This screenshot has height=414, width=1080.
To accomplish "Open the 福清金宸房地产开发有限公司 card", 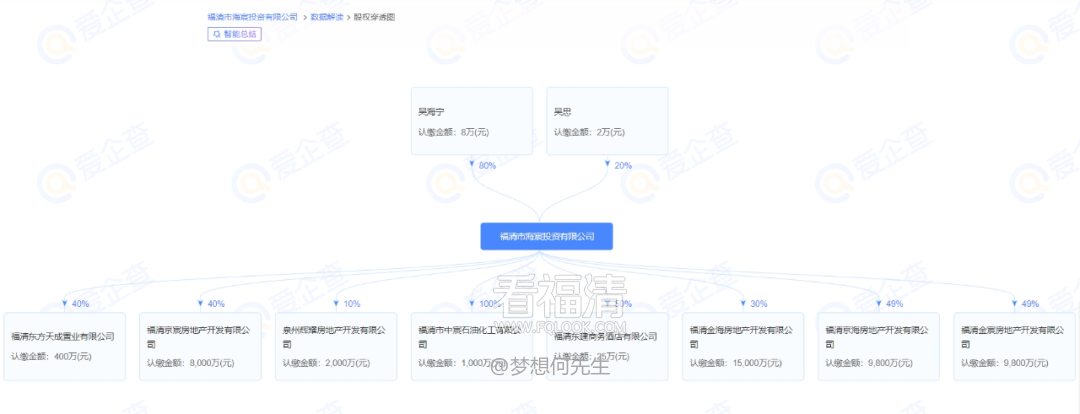I will pyautogui.click(x=1015, y=346).
